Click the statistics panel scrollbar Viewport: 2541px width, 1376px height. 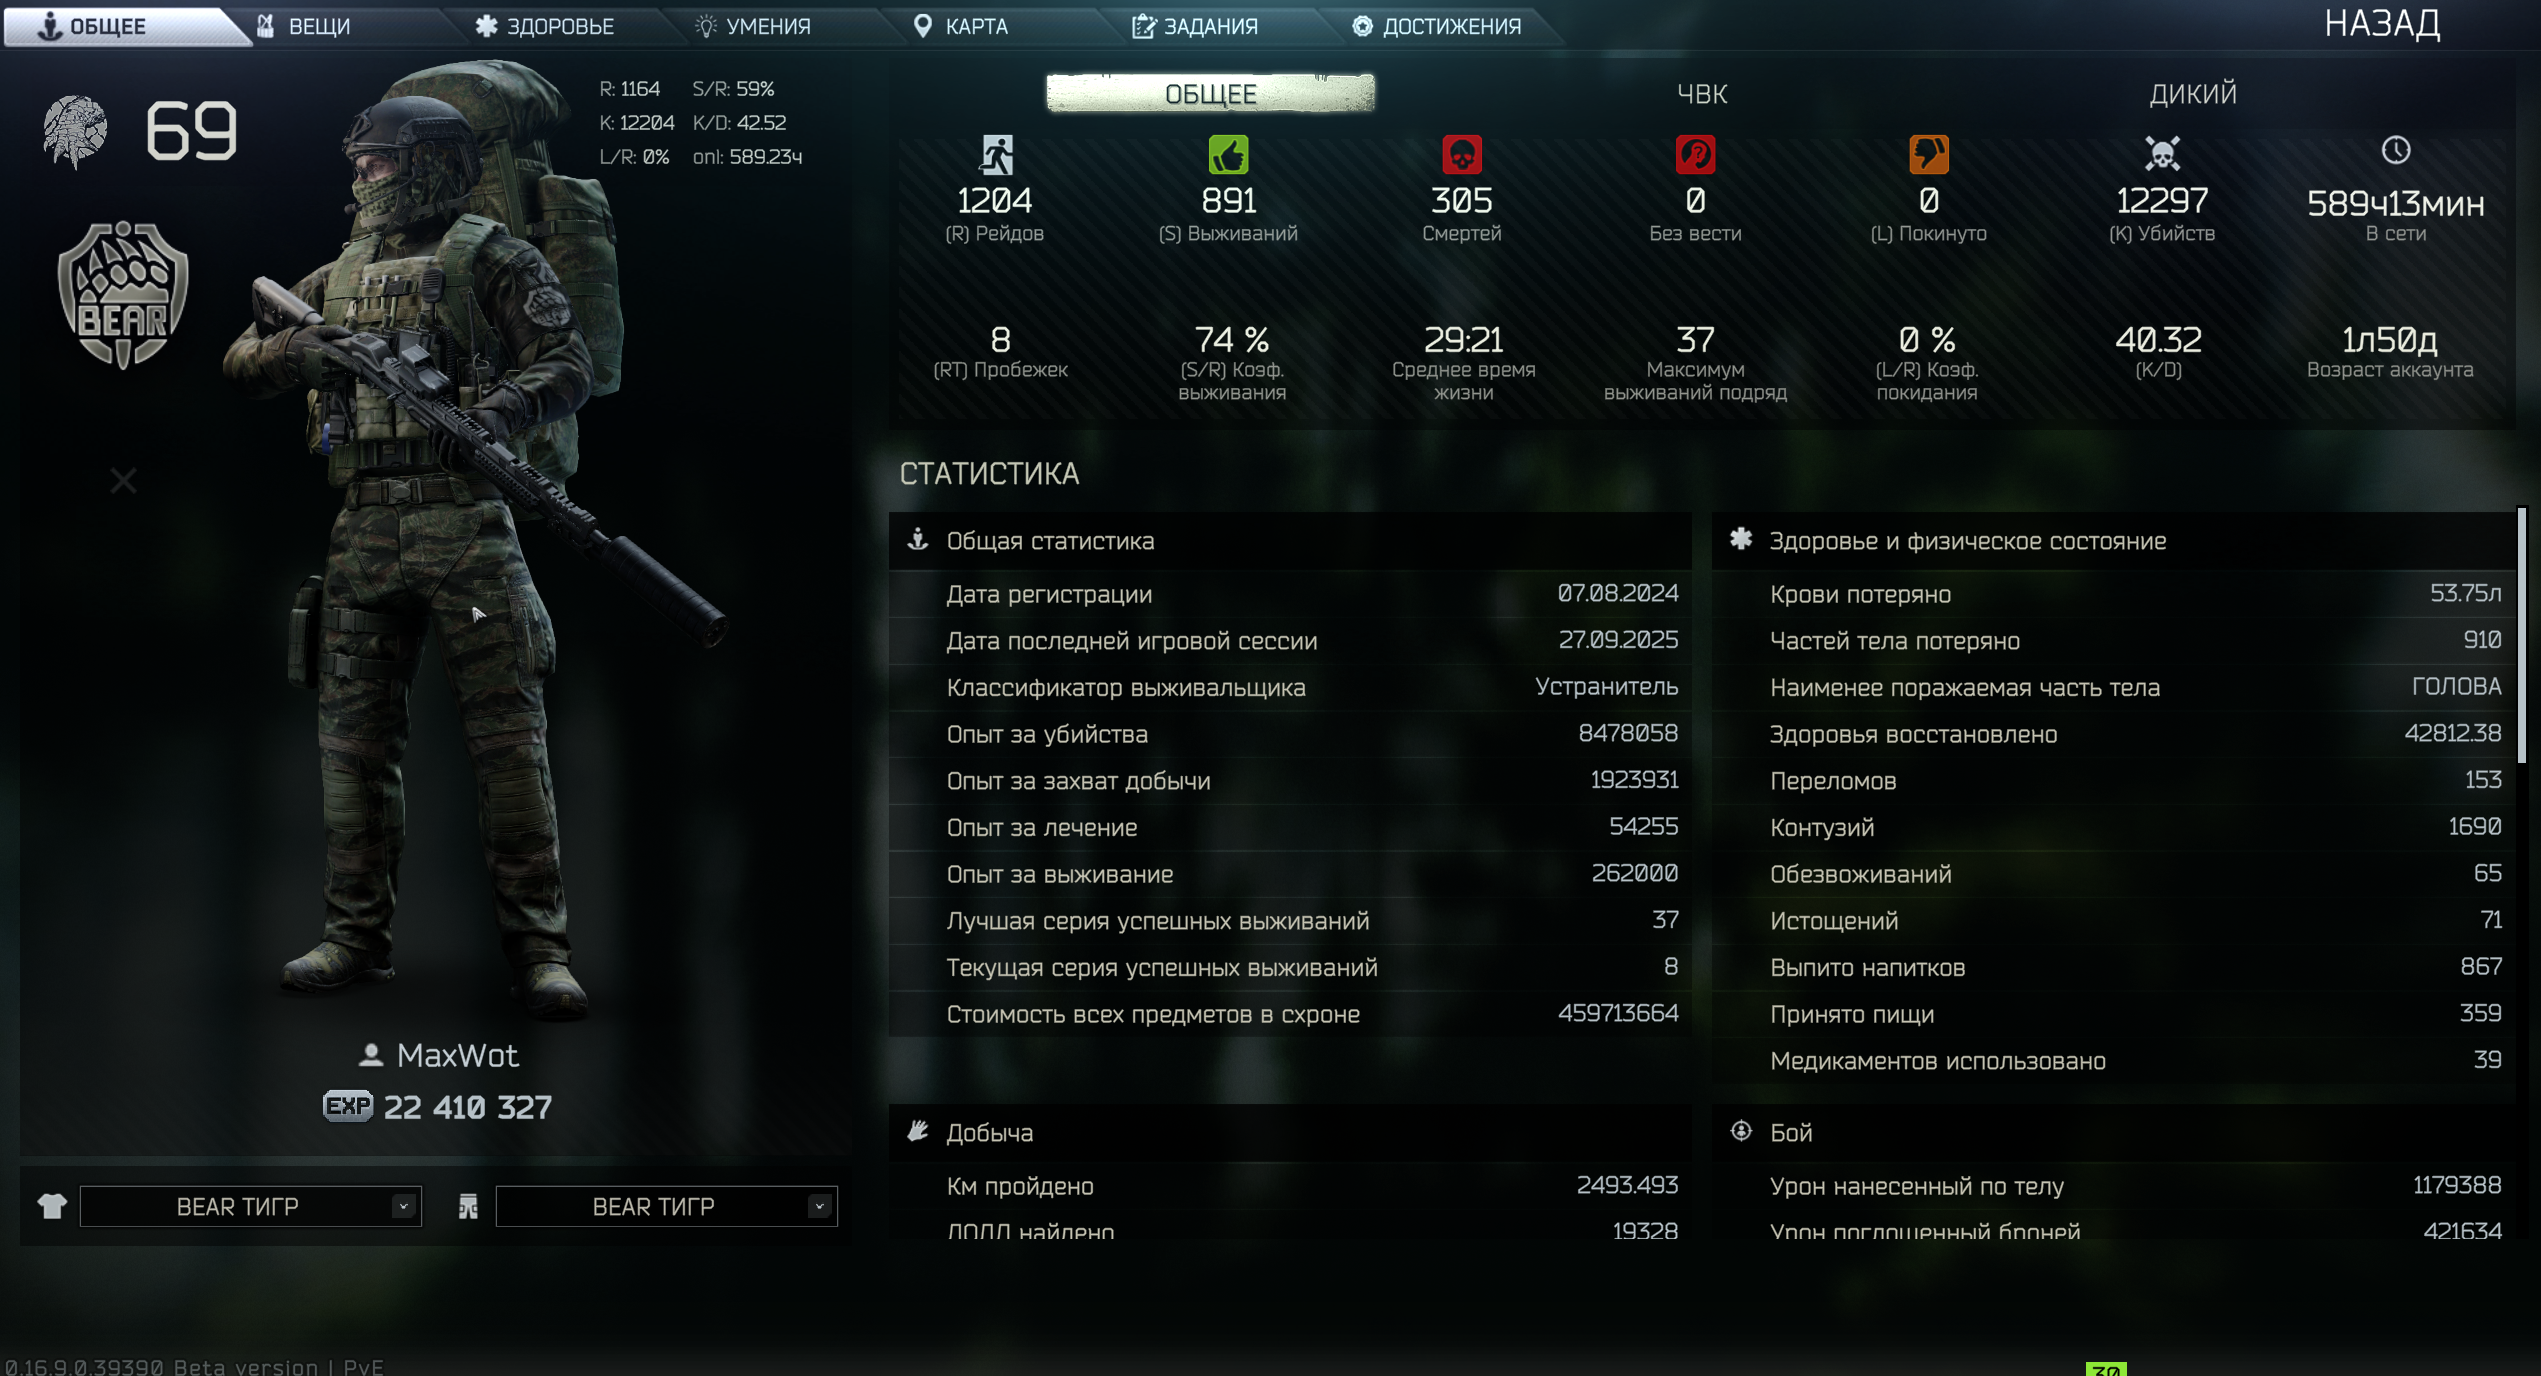click(2522, 636)
